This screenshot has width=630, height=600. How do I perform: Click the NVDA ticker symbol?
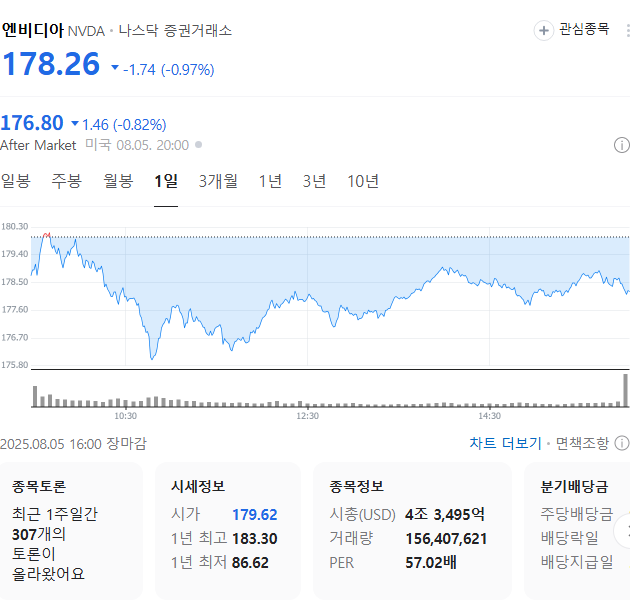[x=86, y=31]
